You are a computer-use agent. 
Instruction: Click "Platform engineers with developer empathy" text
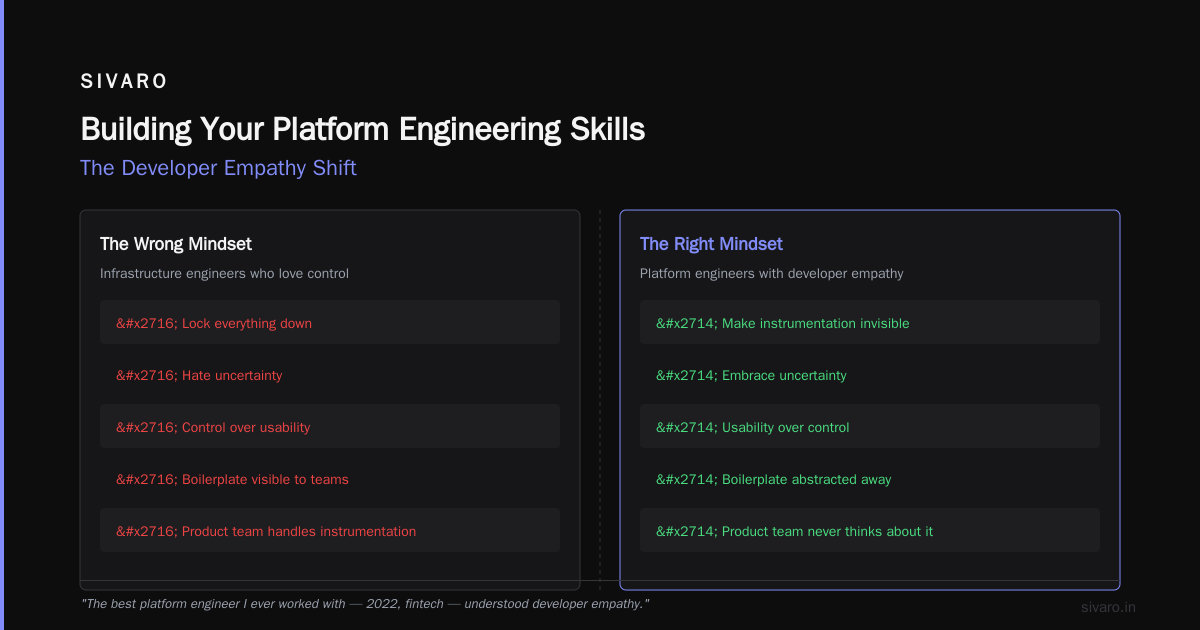(x=771, y=273)
